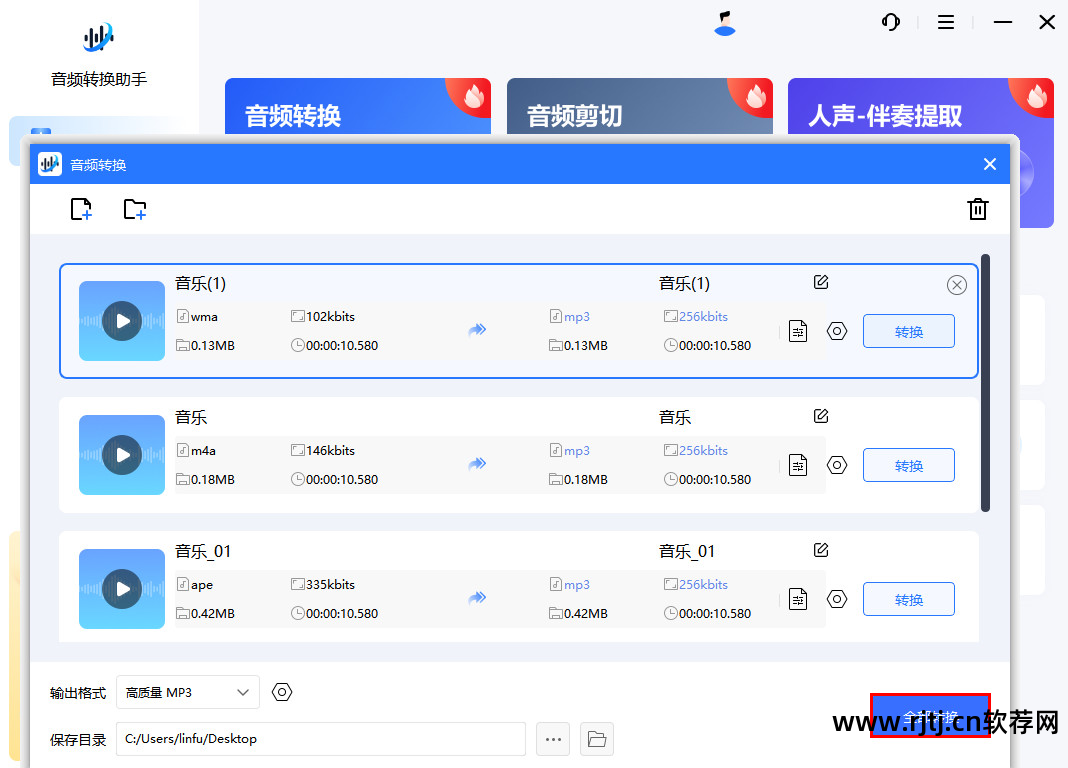This screenshot has height=768, width=1068.
Task: Clear the list with the trash icon
Action: (x=977, y=209)
